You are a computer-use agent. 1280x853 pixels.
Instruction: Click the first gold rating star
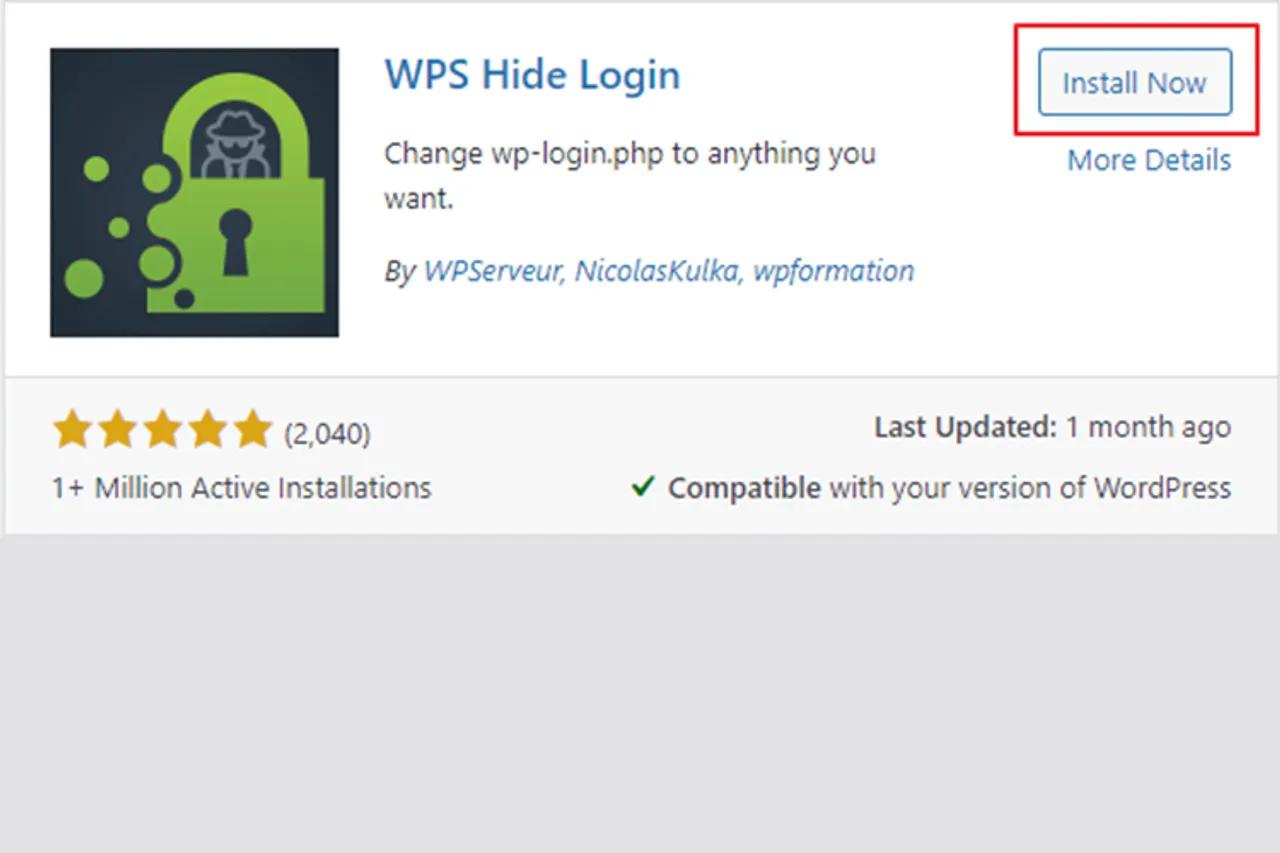[73, 430]
